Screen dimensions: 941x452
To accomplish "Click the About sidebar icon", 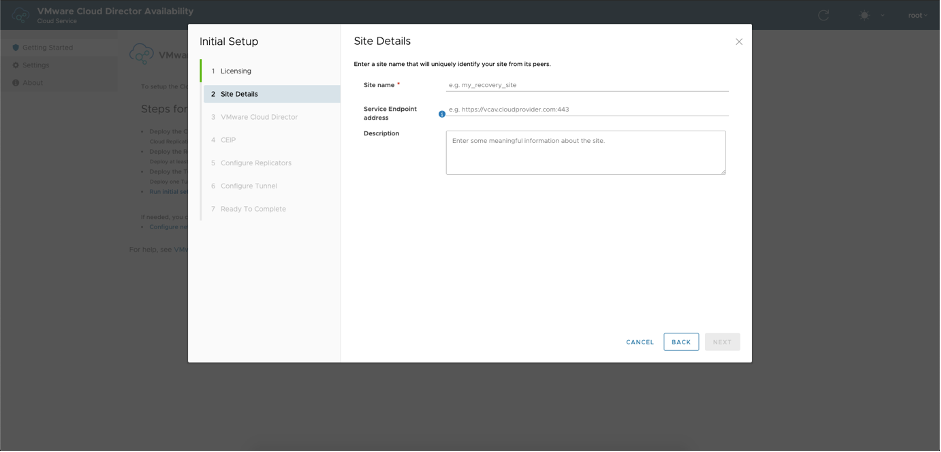I will [x=16, y=83].
